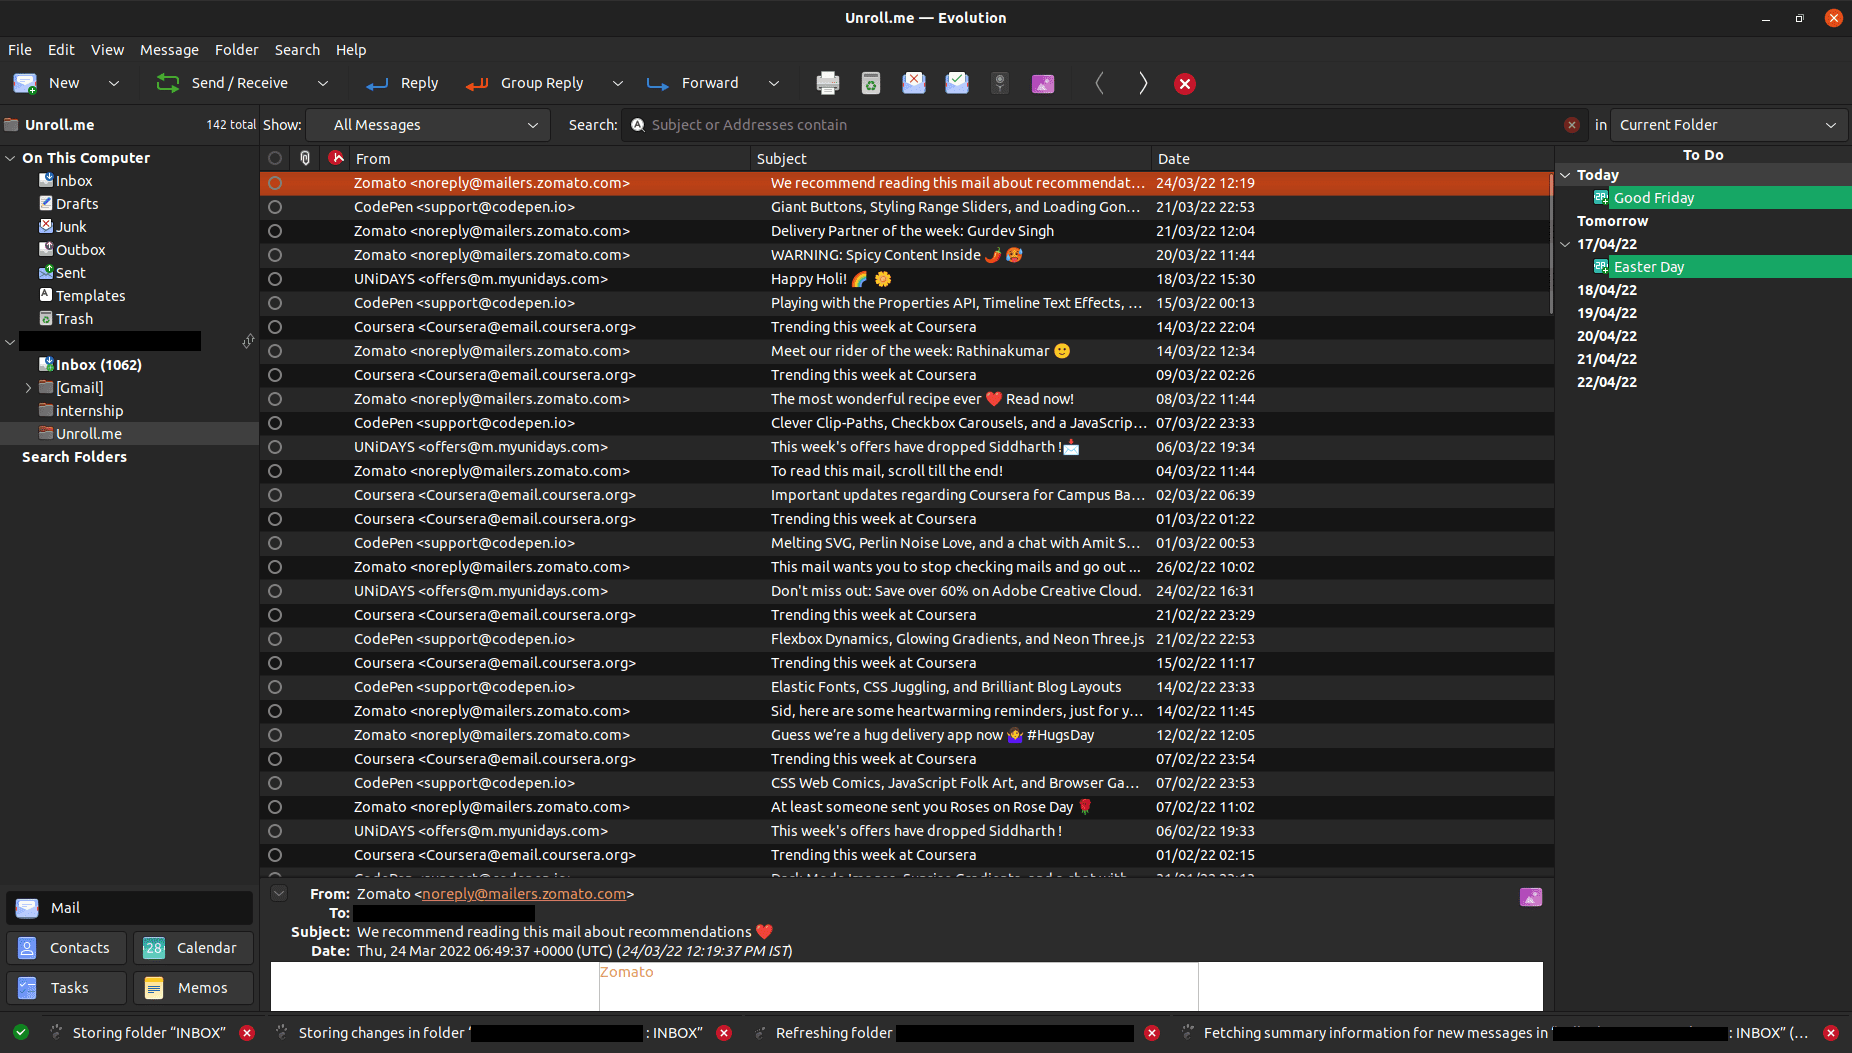
Task: Toggle read status for Meet our rider message
Action: pyautogui.click(x=275, y=351)
